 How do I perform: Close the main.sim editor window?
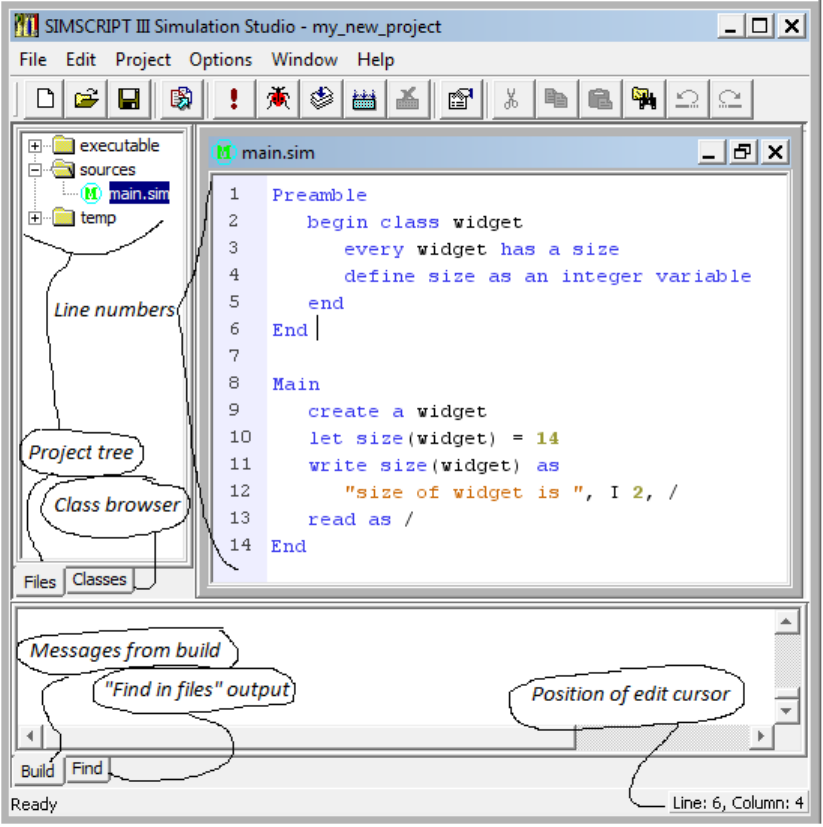coord(775,152)
